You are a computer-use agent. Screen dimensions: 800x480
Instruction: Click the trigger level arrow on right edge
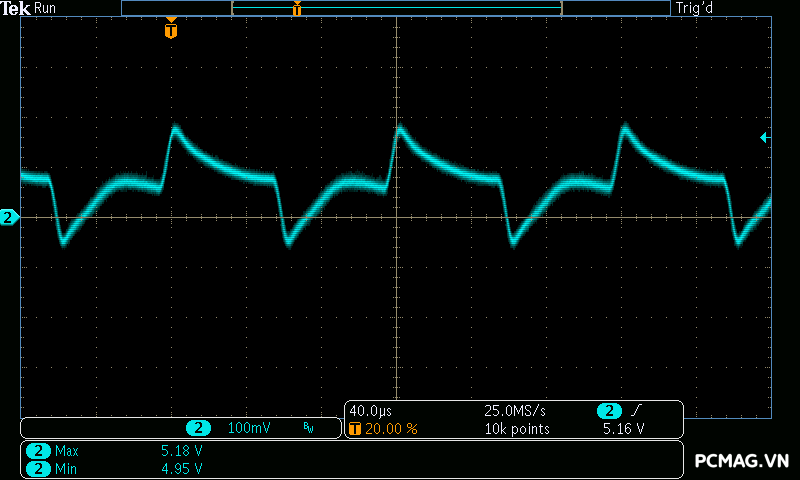click(764, 137)
